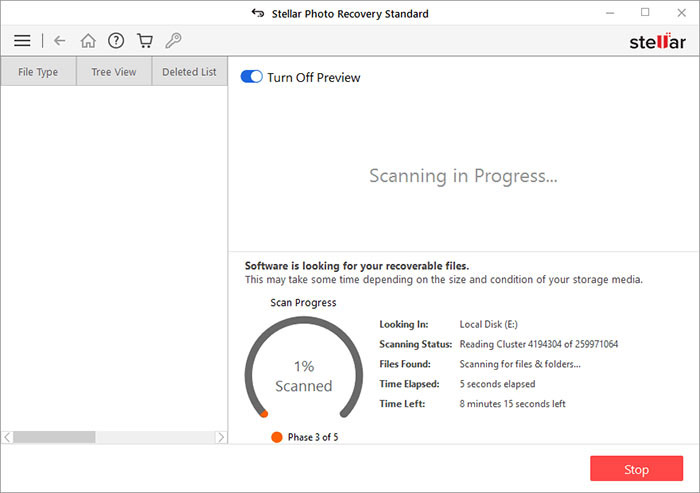Screen dimensions: 700x493
Task: Click the 'Scan Progress' heading
Action: [303, 303]
